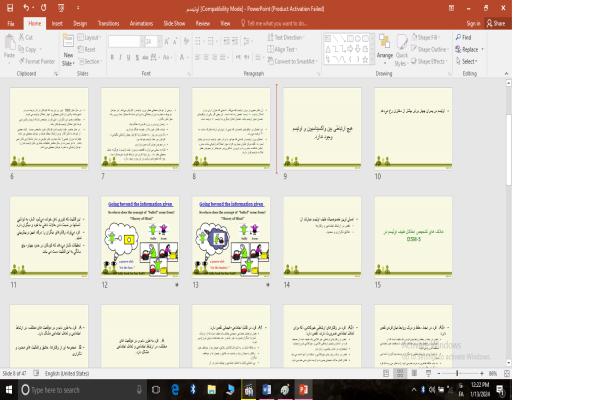This screenshot has height=400, width=600.
Task: Expand the Select dropdown in Editing group
Action: point(468,61)
